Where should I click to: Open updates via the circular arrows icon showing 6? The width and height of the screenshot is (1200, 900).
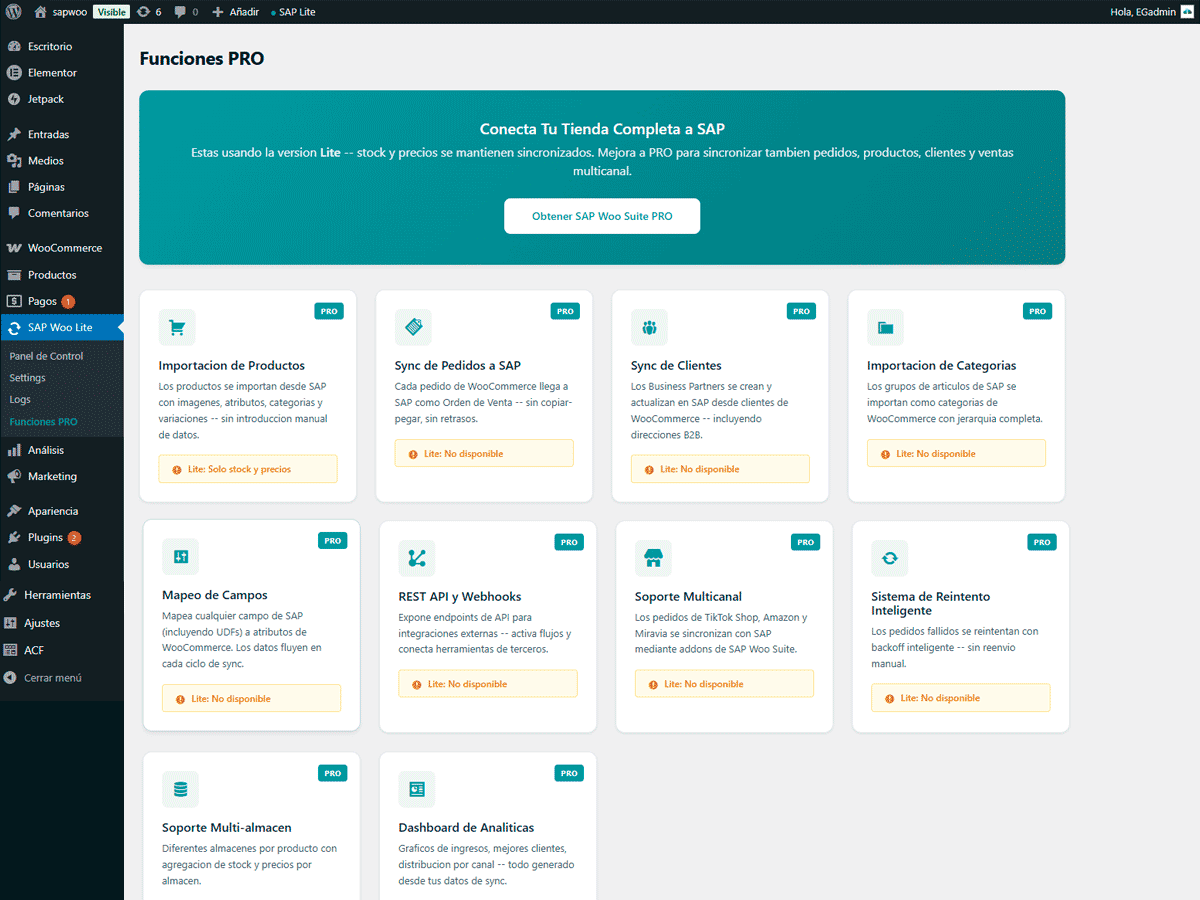(148, 11)
